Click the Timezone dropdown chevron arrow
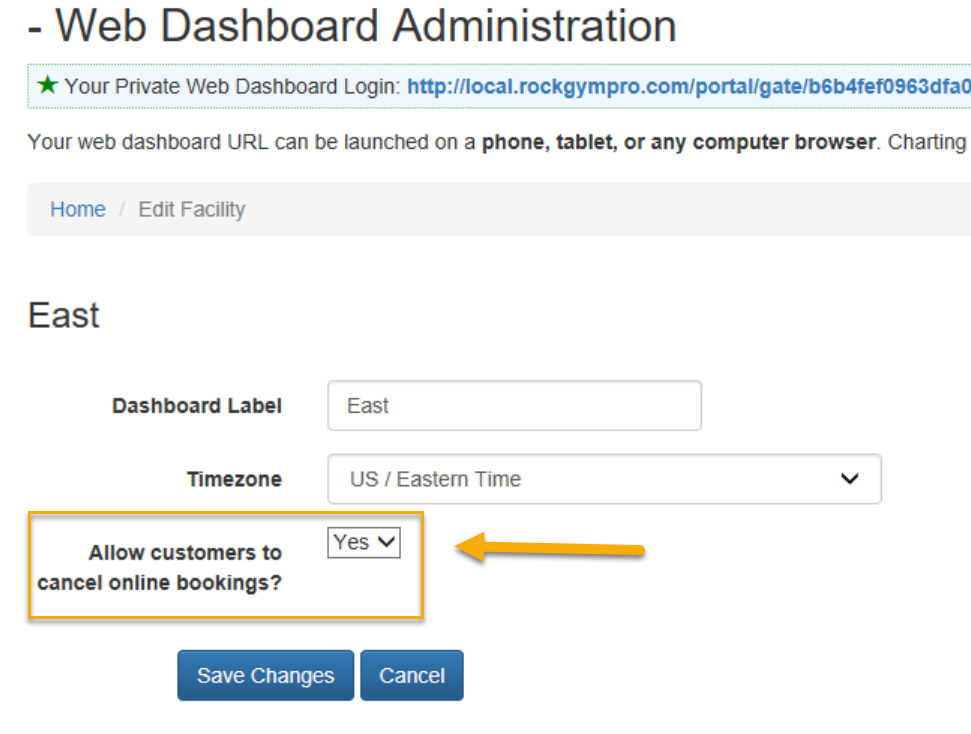Image resolution: width=971 pixels, height=734 pixels. point(850,479)
